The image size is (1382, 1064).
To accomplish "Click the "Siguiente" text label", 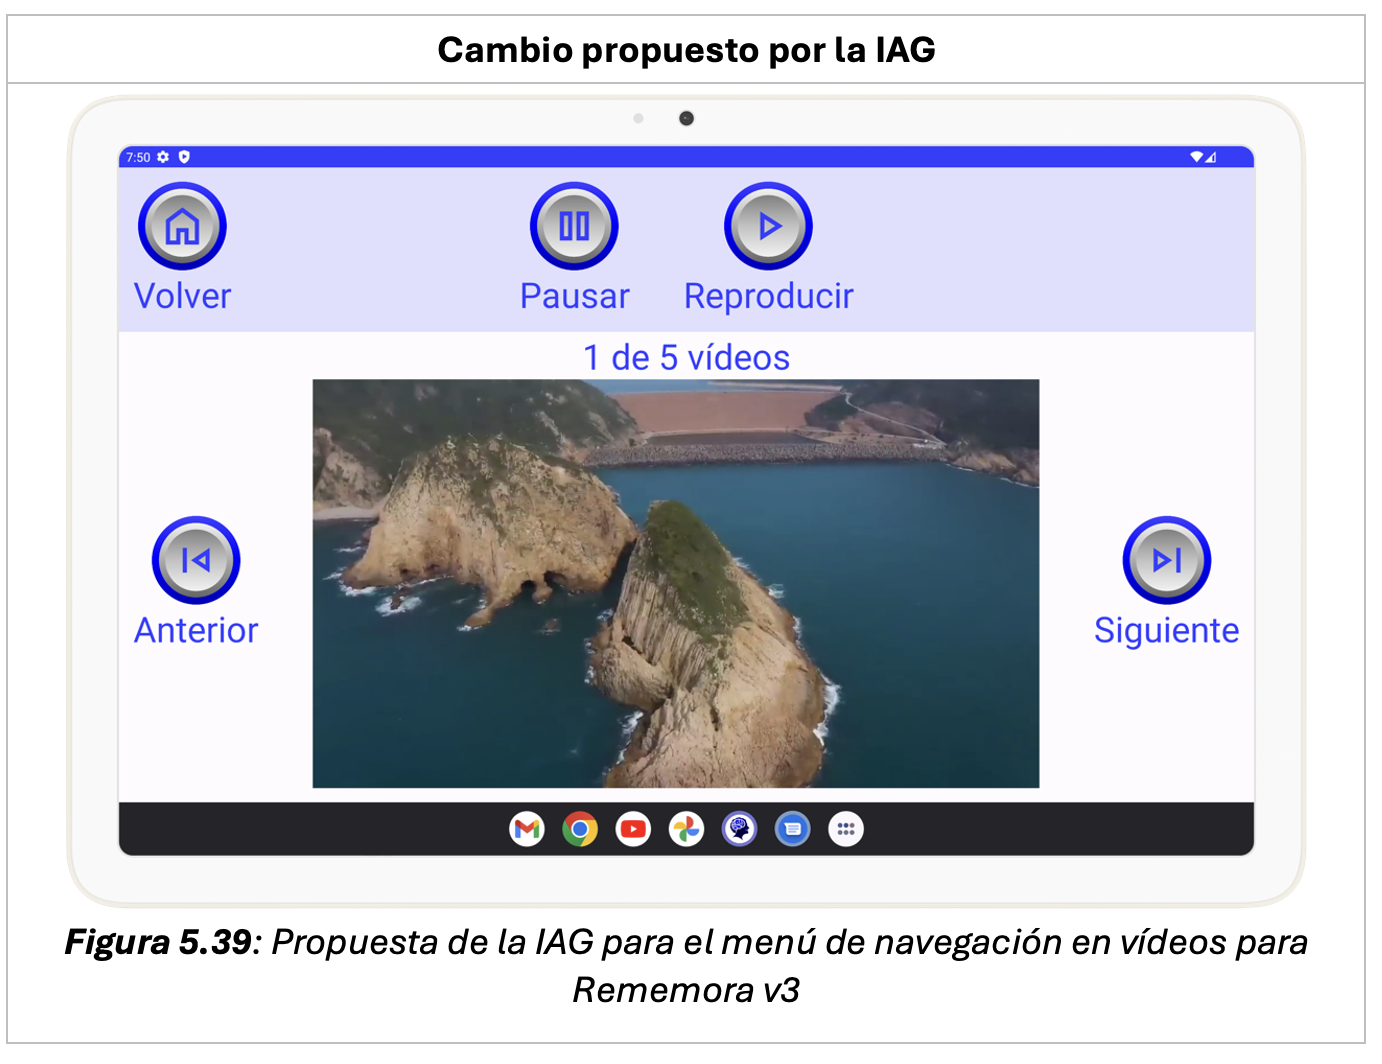I will point(1166,630).
